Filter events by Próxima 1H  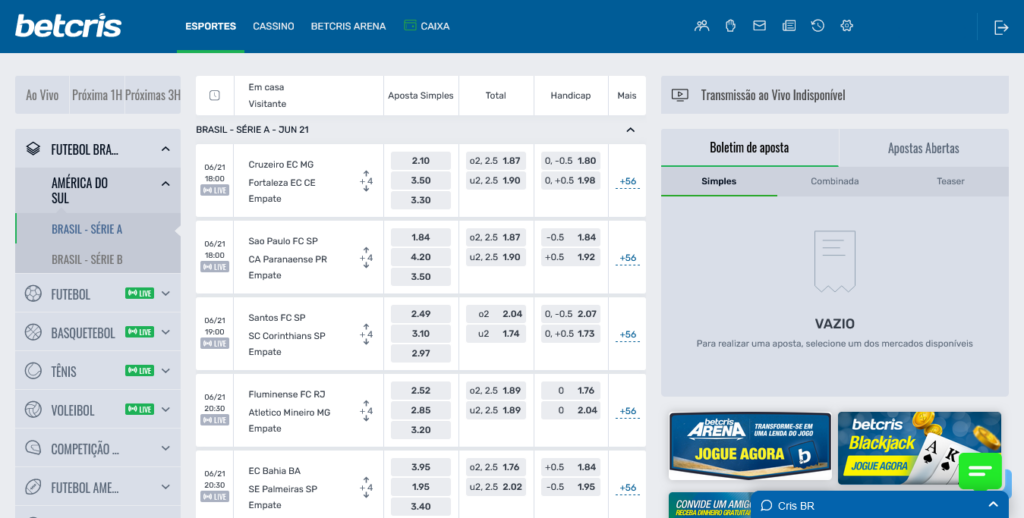97,95
